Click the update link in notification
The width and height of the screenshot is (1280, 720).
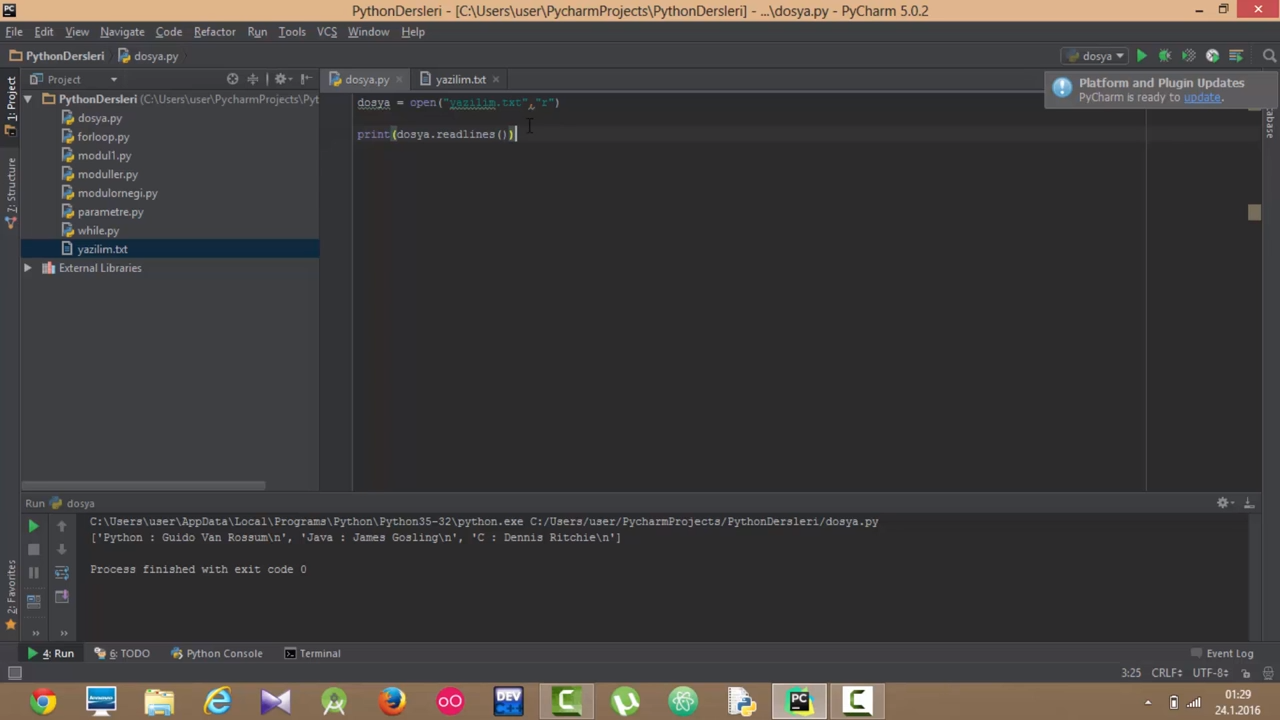click(x=1201, y=98)
